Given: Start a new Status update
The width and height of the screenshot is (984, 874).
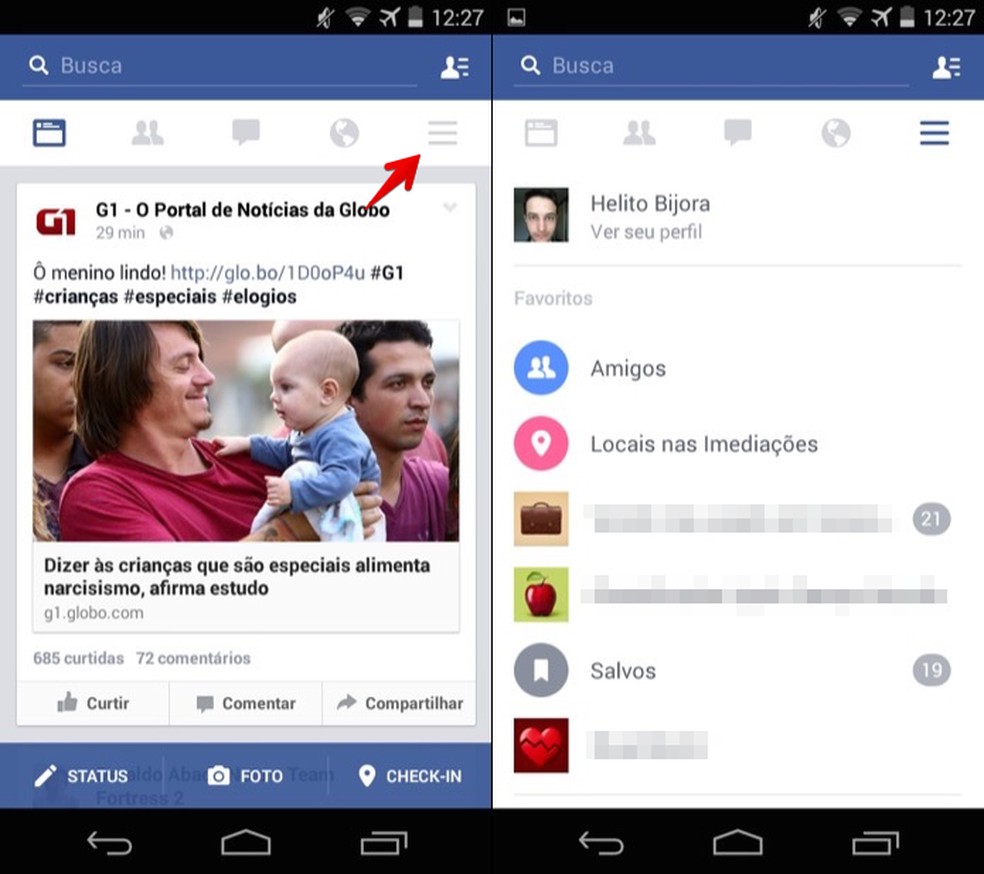Looking at the screenshot, I should [x=85, y=775].
